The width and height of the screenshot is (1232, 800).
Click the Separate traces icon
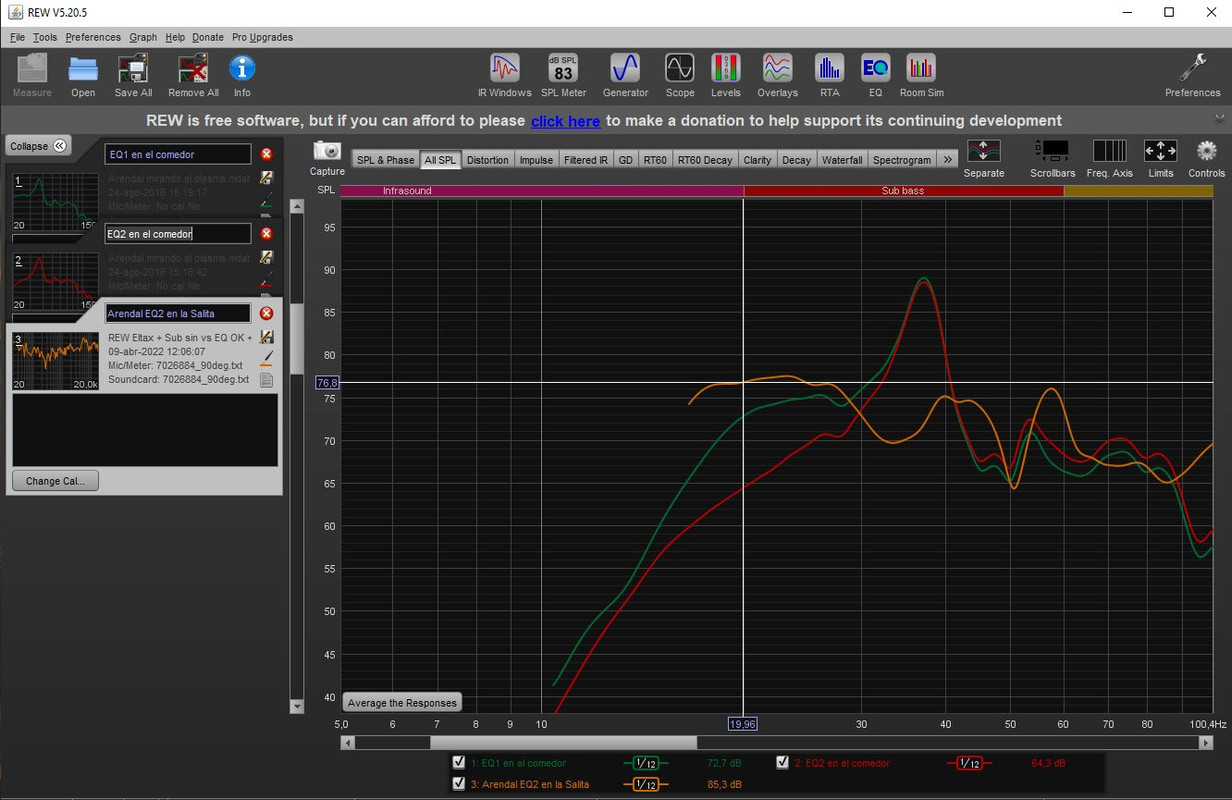pyautogui.click(x=984, y=151)
